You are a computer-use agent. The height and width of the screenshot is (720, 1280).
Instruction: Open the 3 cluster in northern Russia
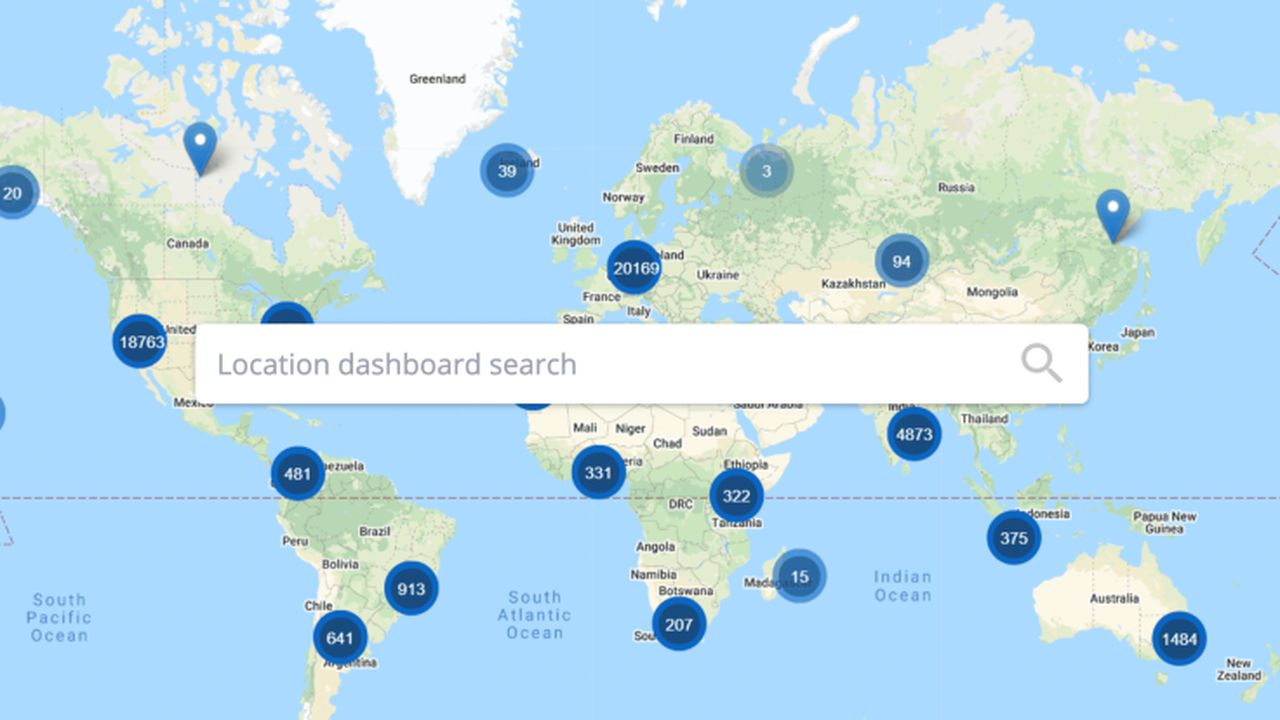tap(766, 171)
